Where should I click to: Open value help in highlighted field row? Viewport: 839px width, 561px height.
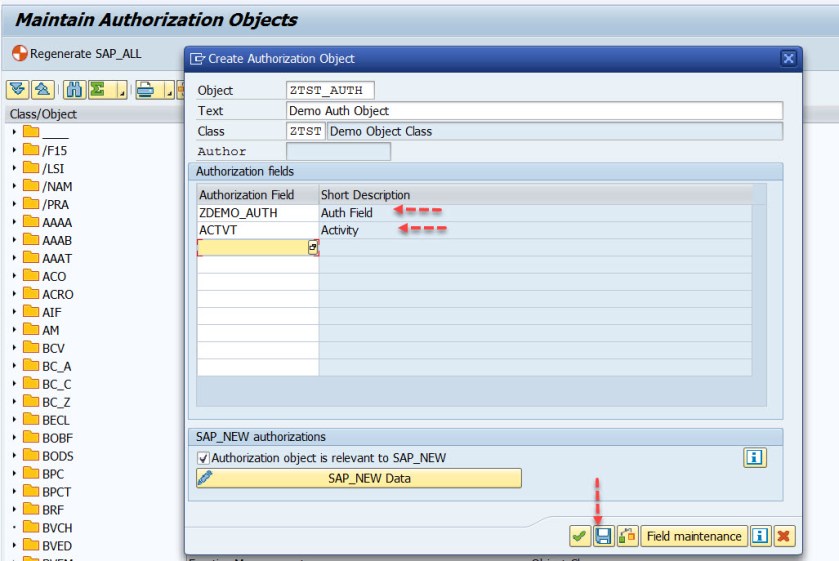click(312, 247)
